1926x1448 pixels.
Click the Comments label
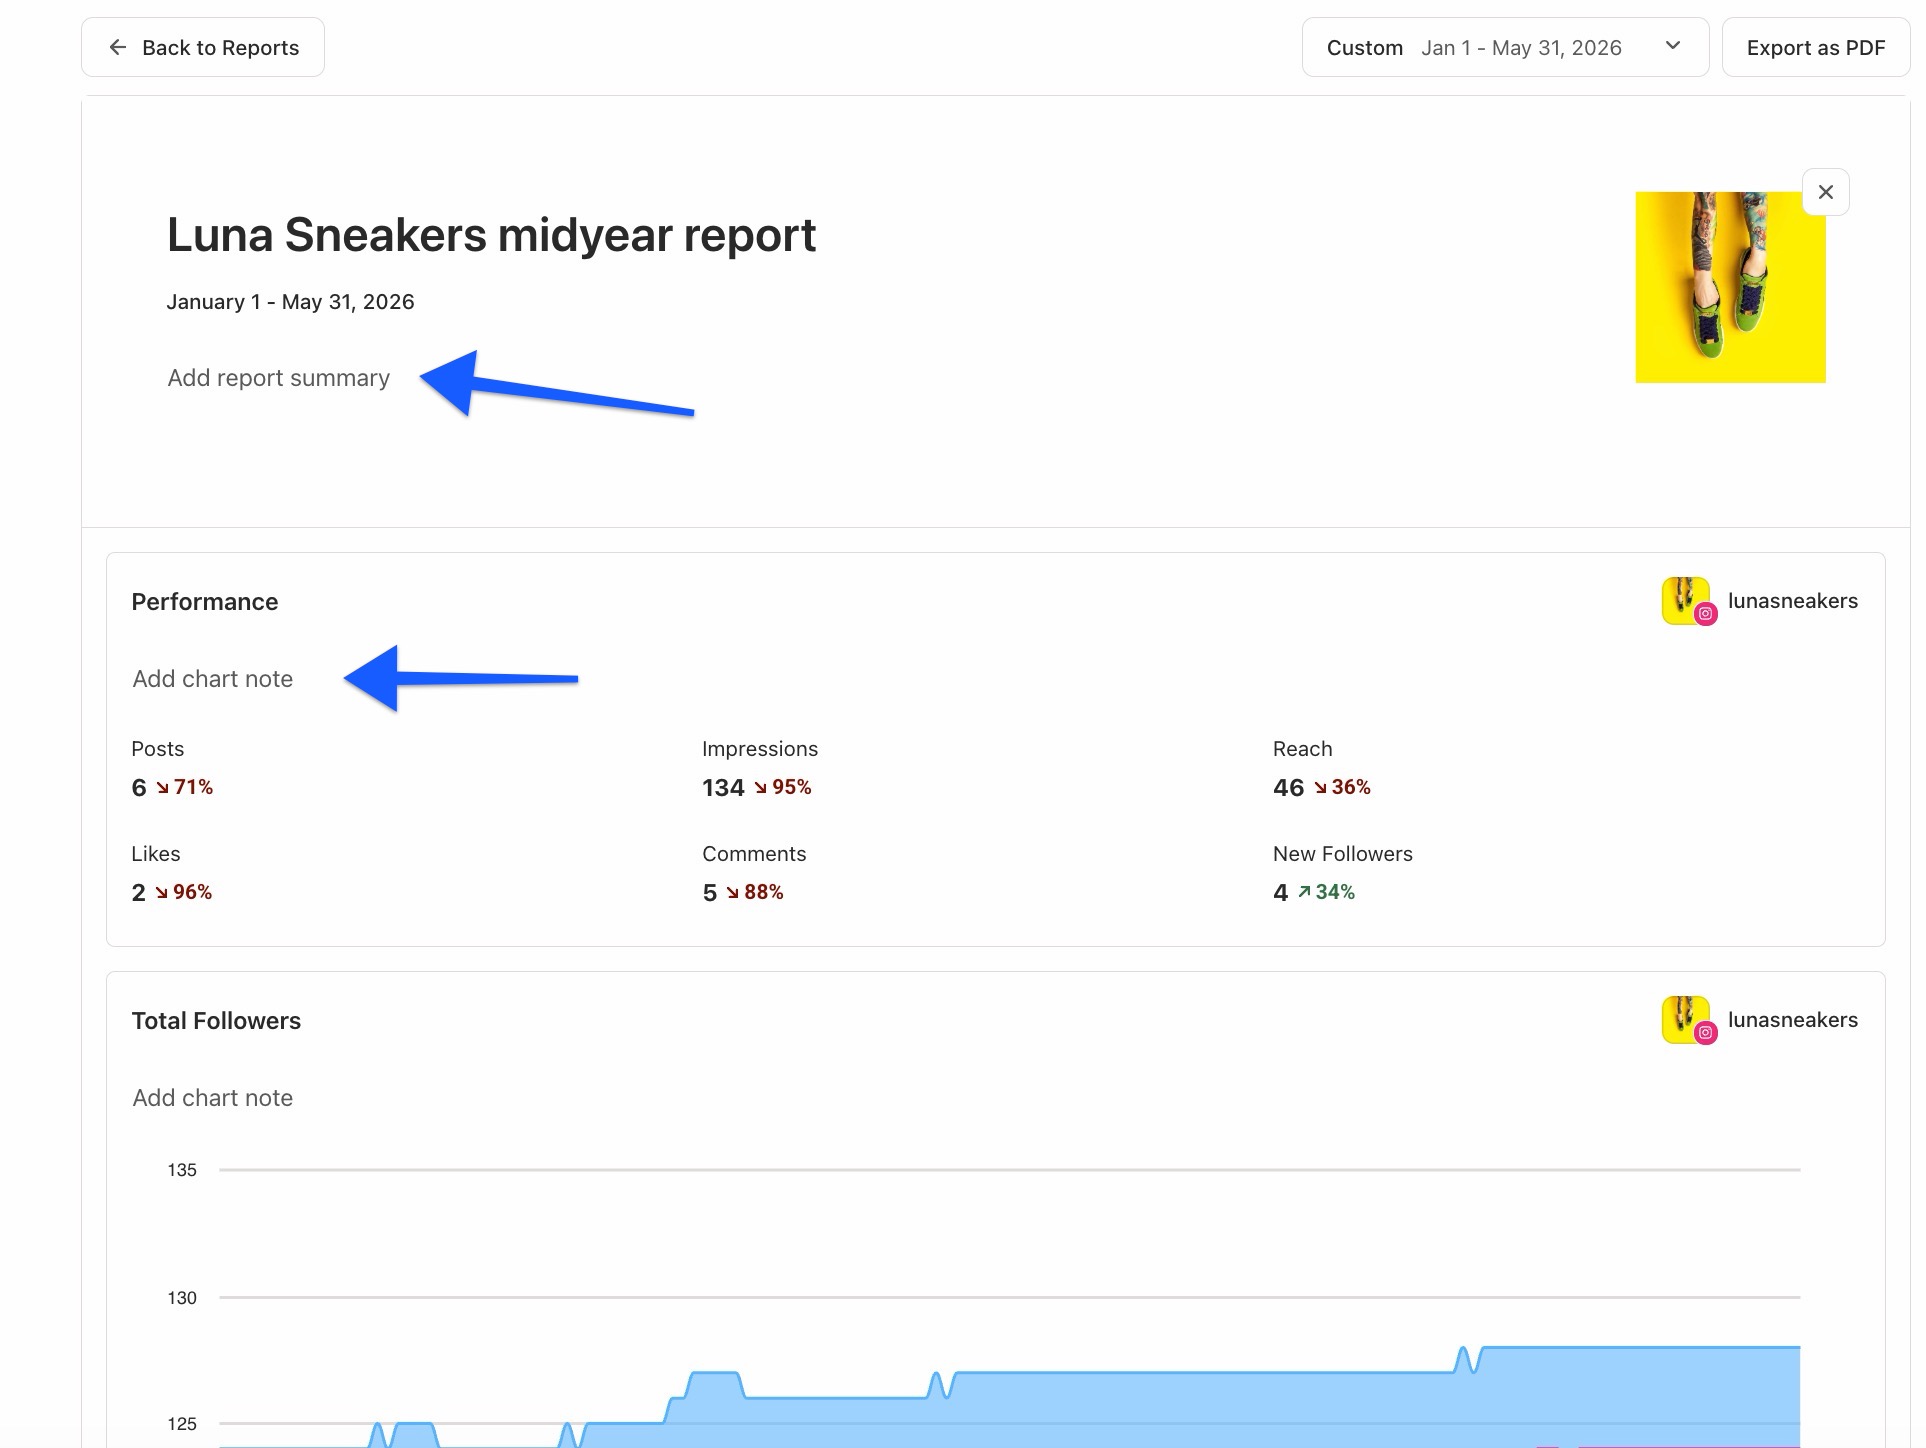point(754,854)
